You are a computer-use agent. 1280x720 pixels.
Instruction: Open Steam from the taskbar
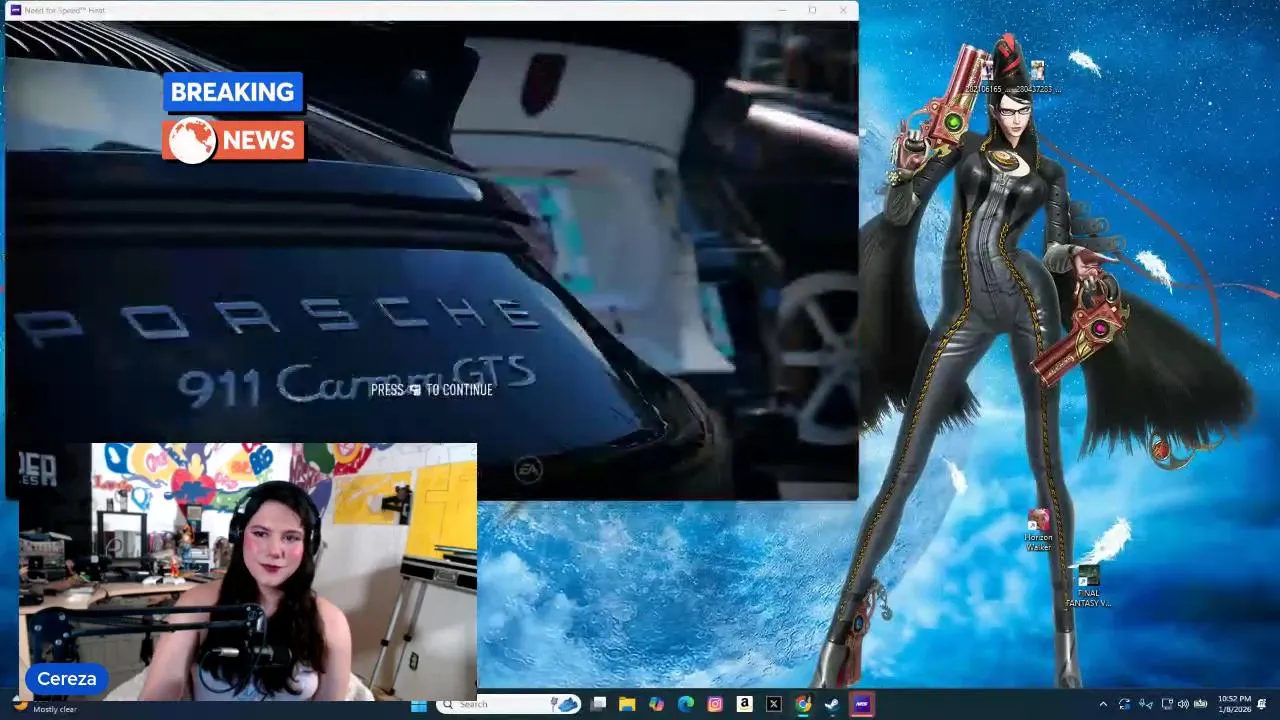click(832, 704)
